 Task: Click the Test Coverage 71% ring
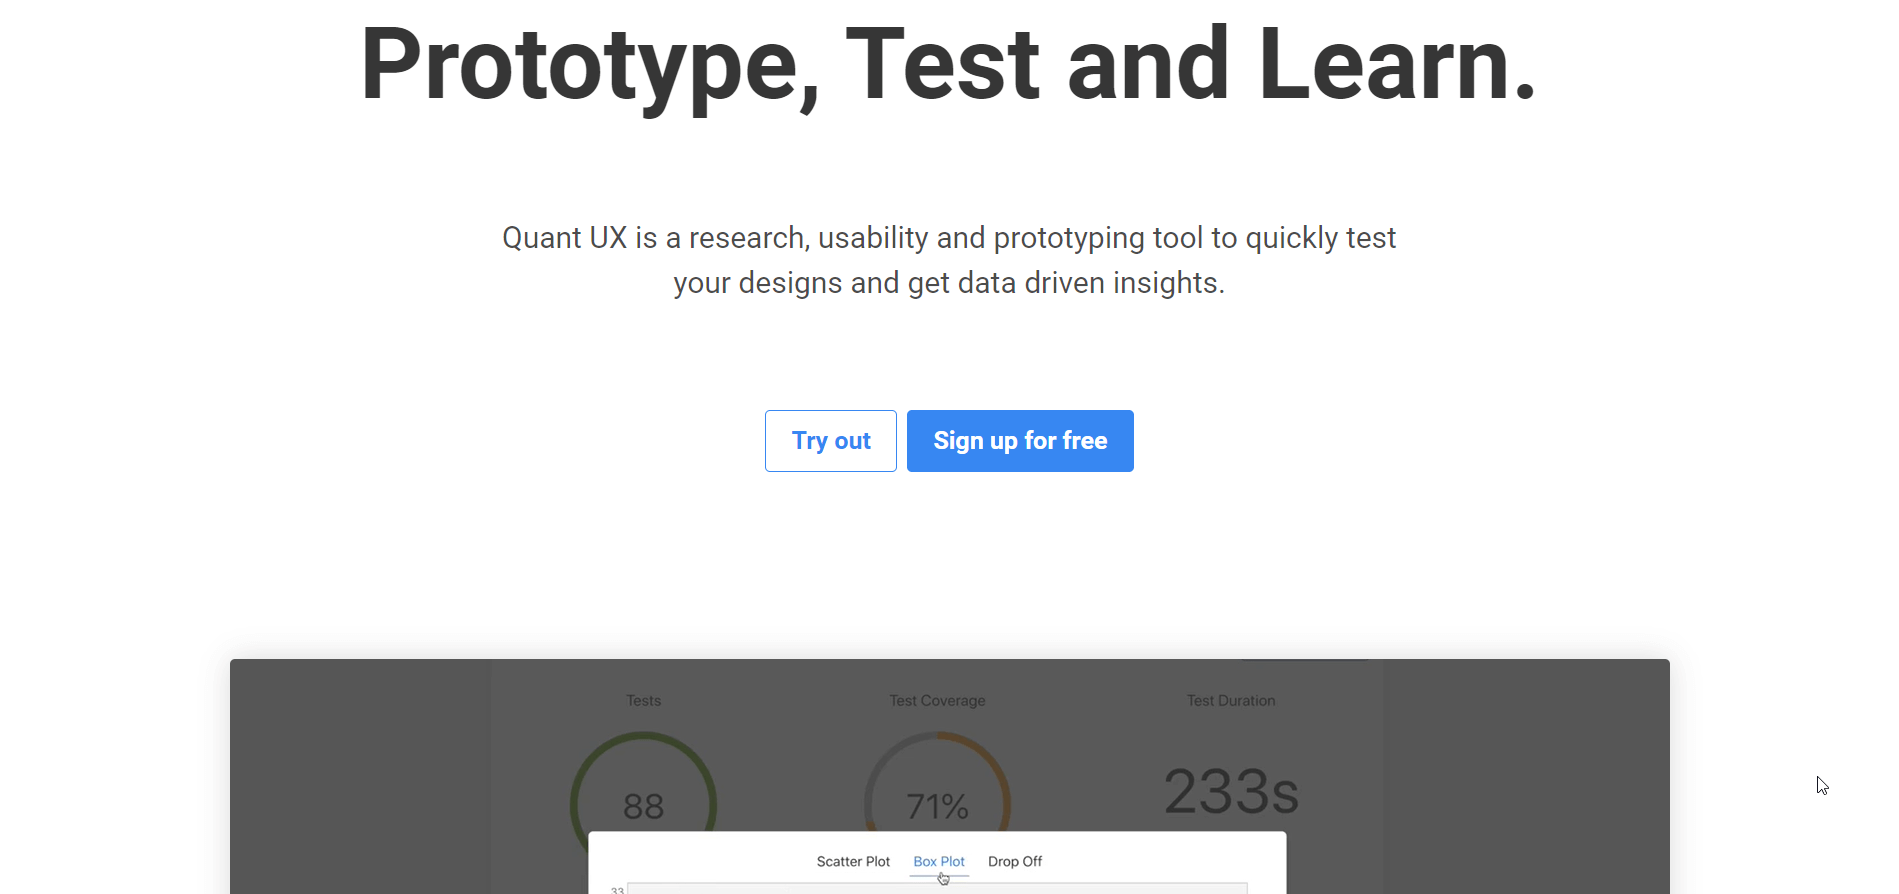pos(937,790)
